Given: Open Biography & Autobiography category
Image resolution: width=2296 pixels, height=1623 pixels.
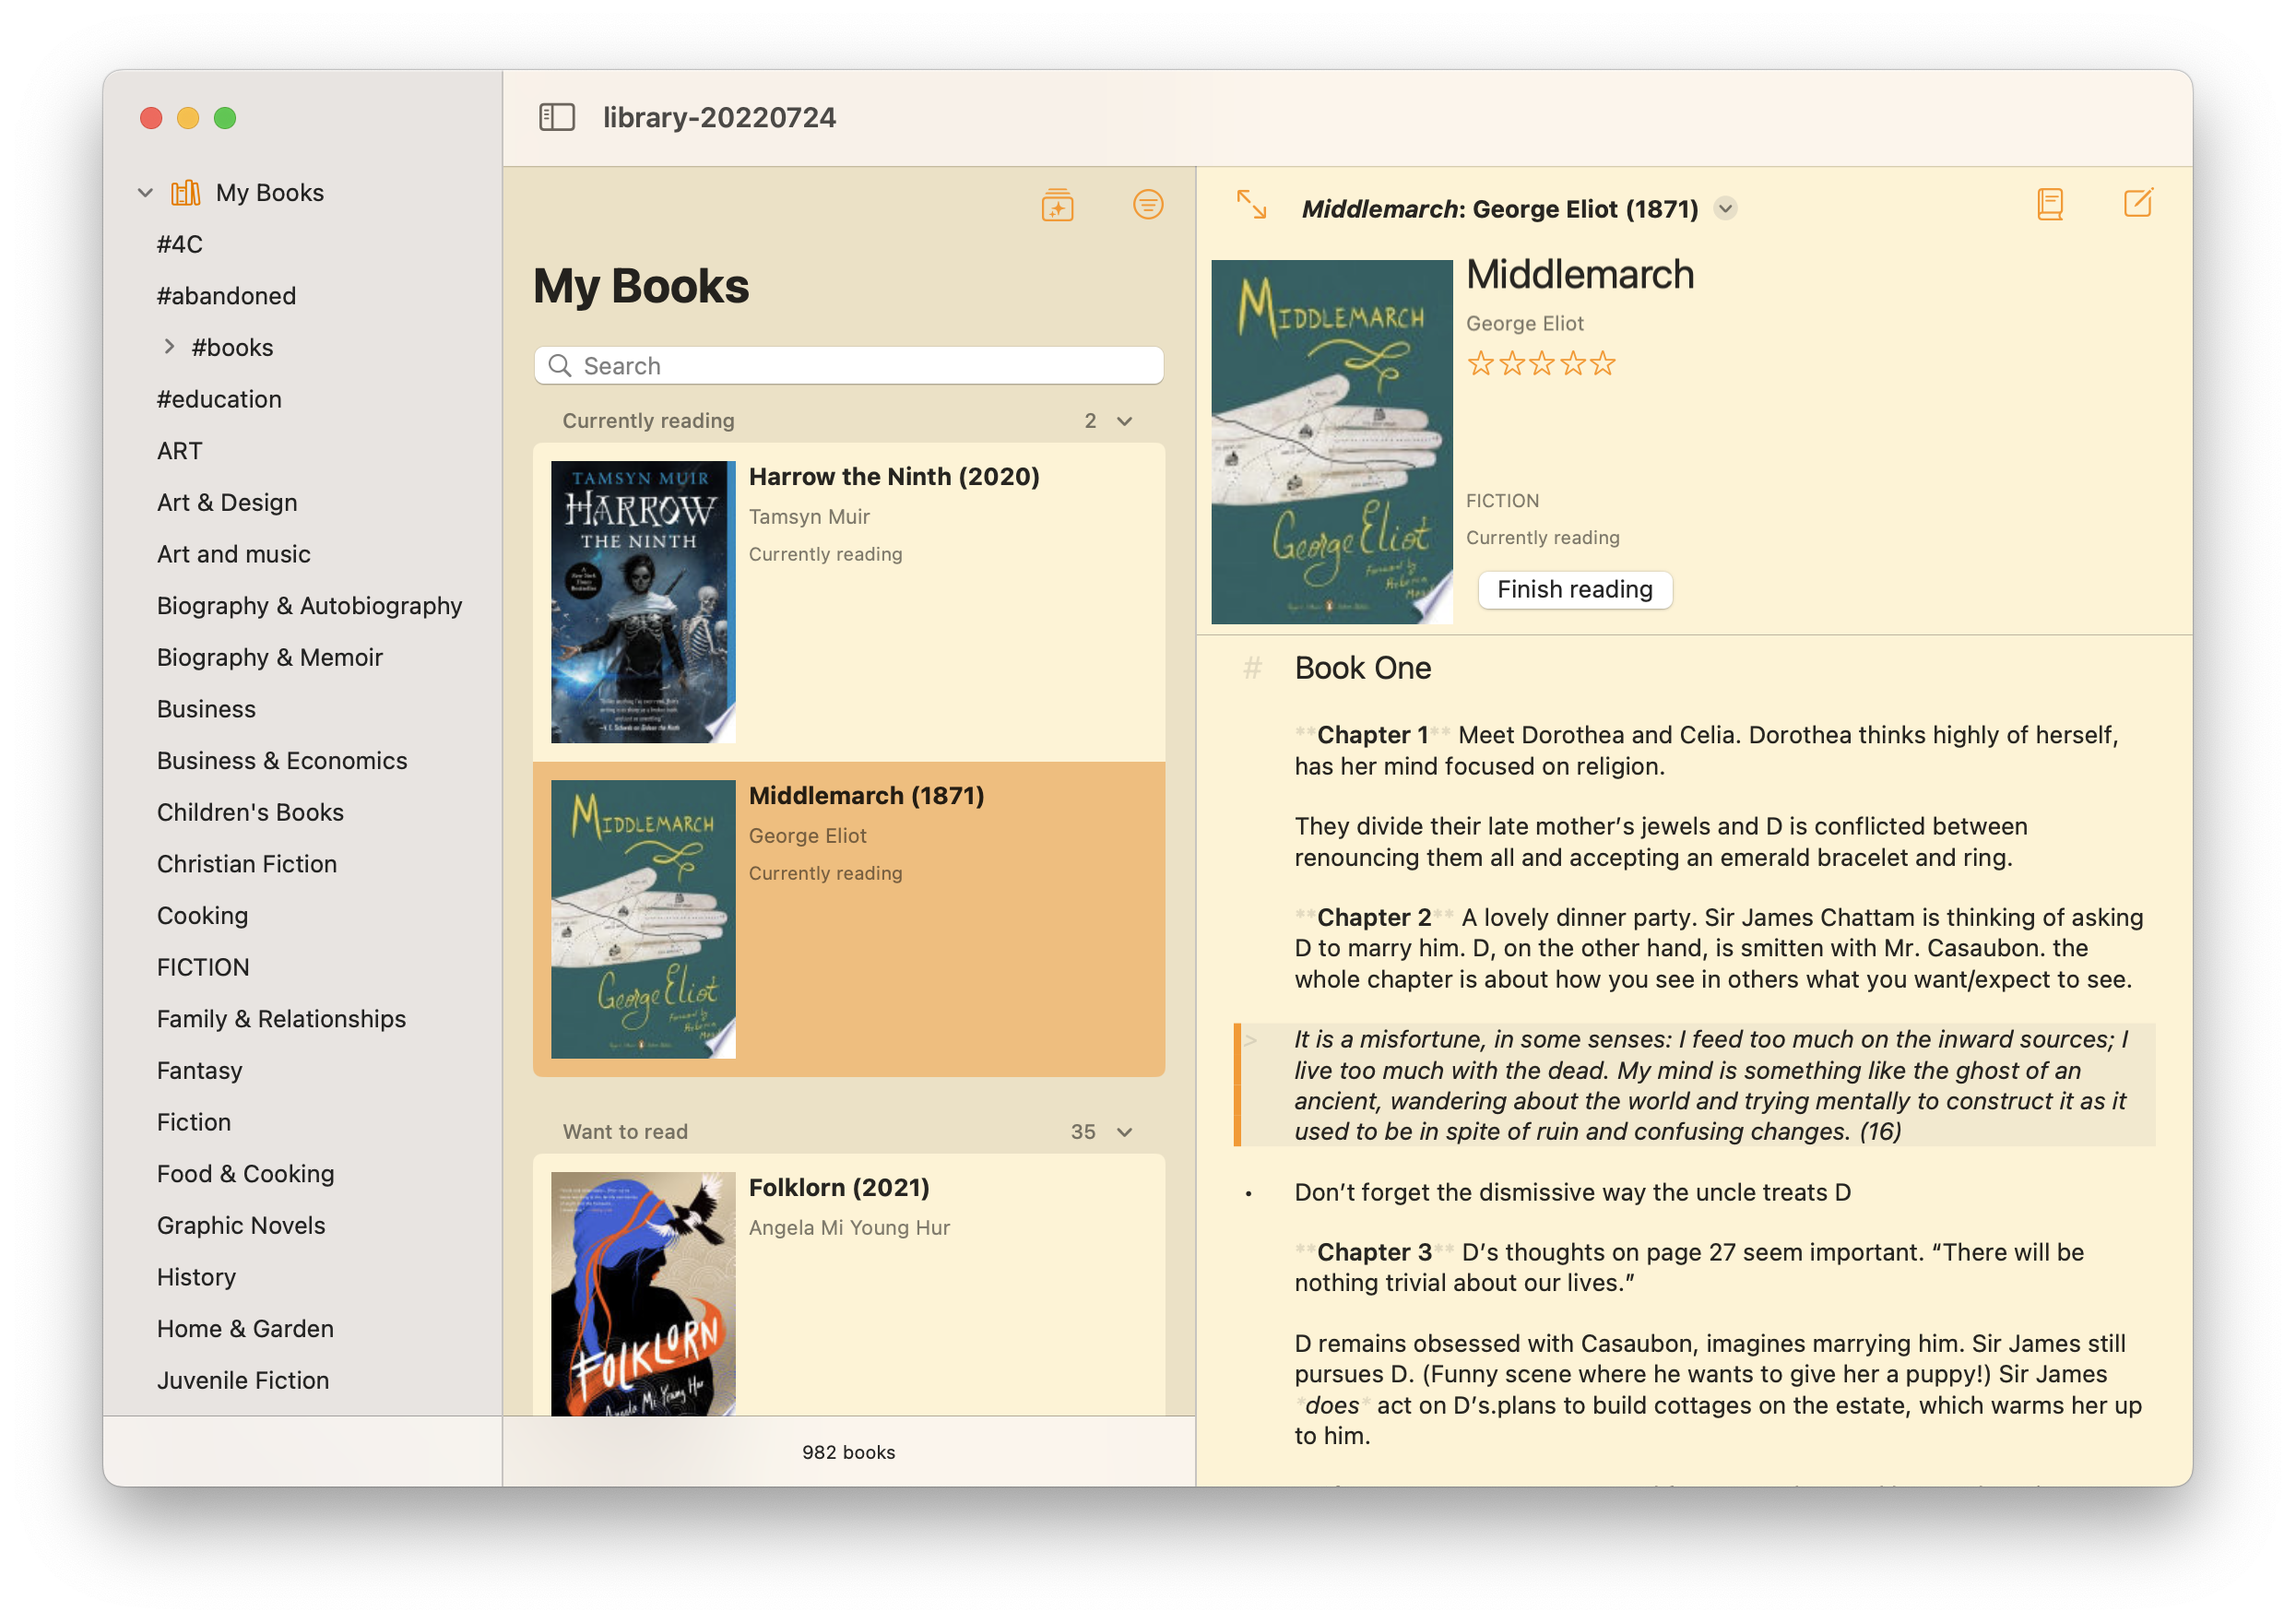Looking at the screenshot, I should click(x=309, y=605).
